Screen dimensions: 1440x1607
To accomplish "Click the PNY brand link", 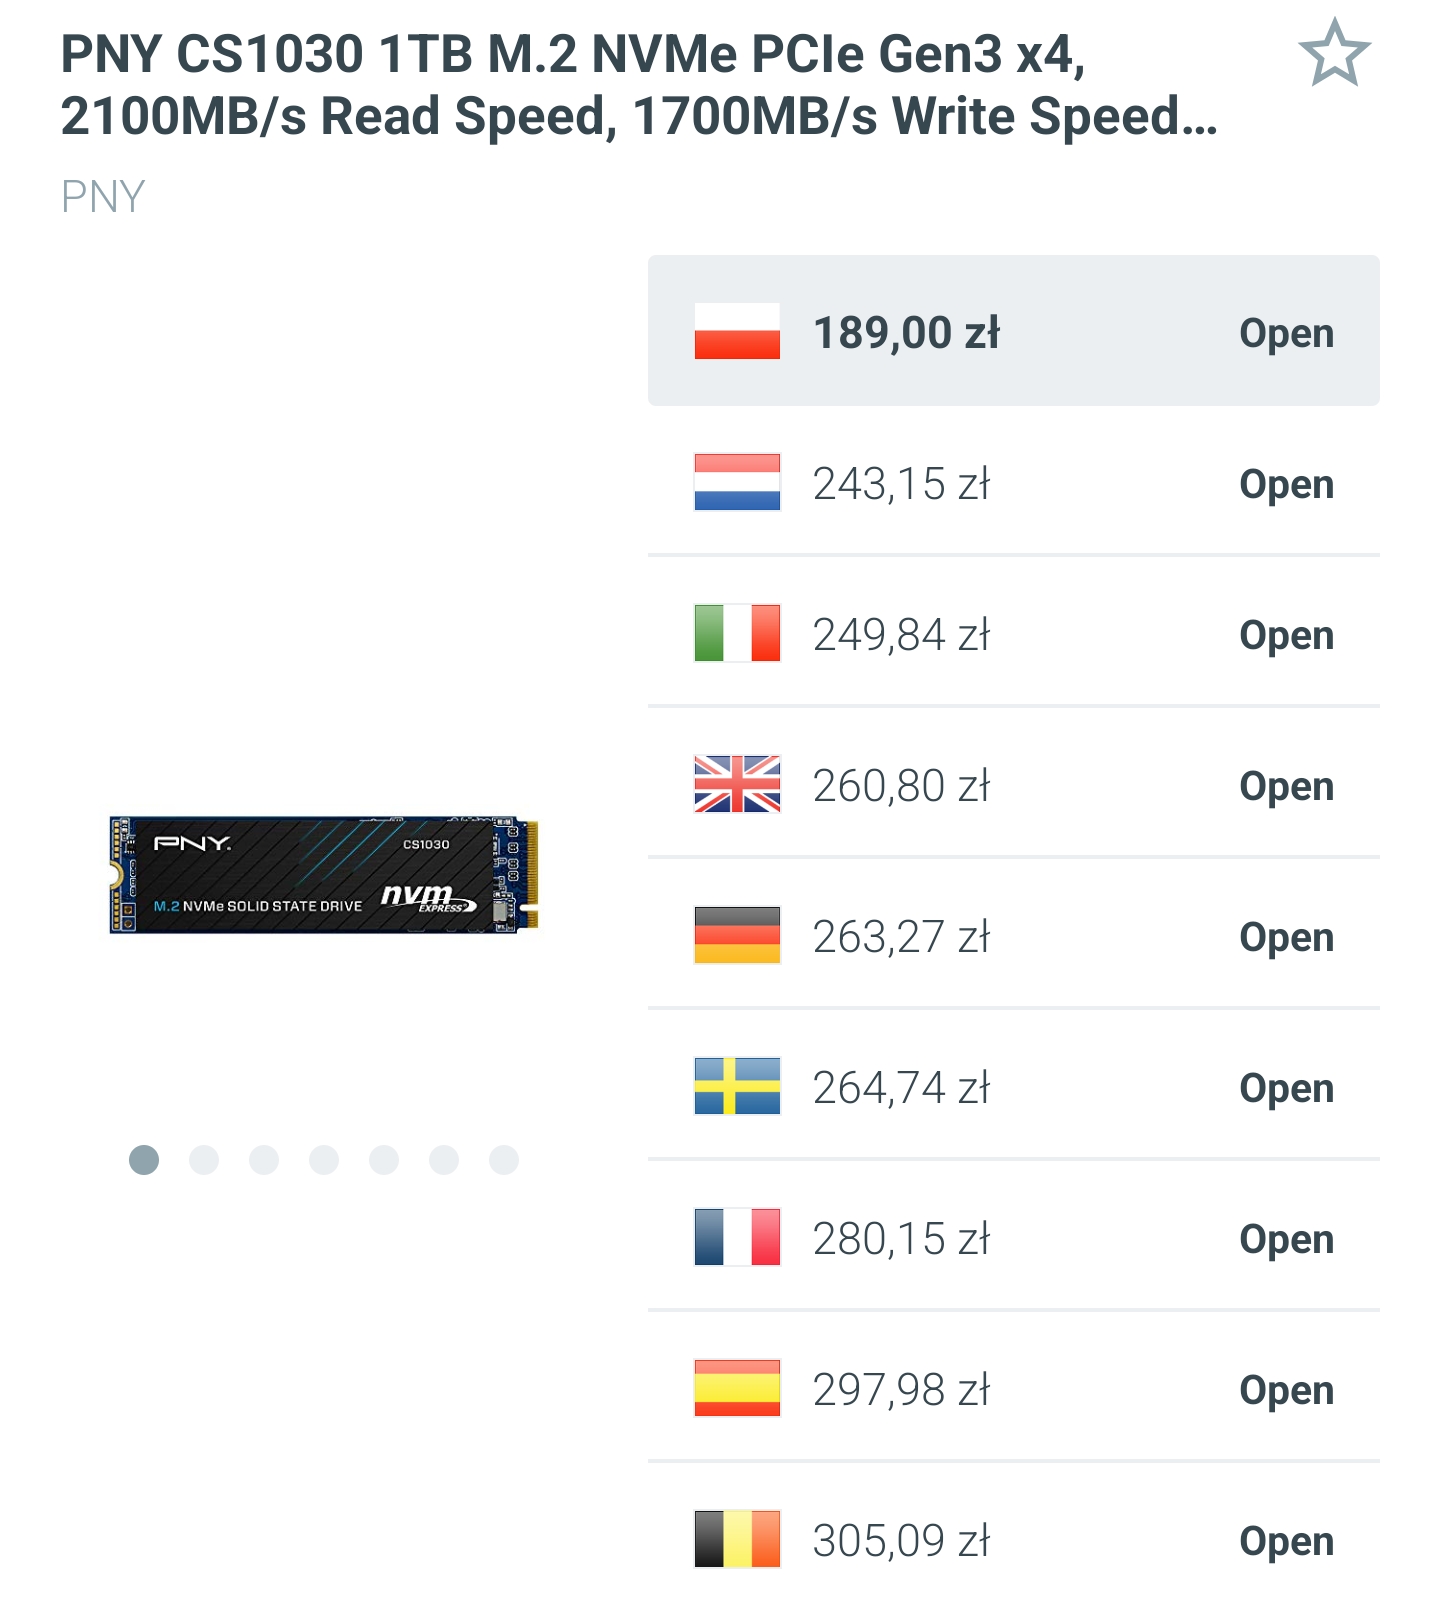I will click(103, 197).
